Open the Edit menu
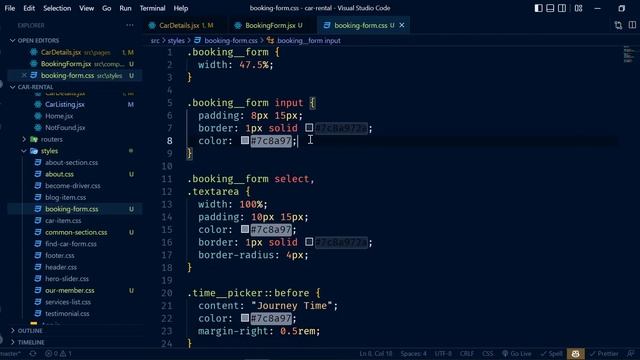Image resolution: width=640 pixels, height=360 pixels. (x=29, y=8)
